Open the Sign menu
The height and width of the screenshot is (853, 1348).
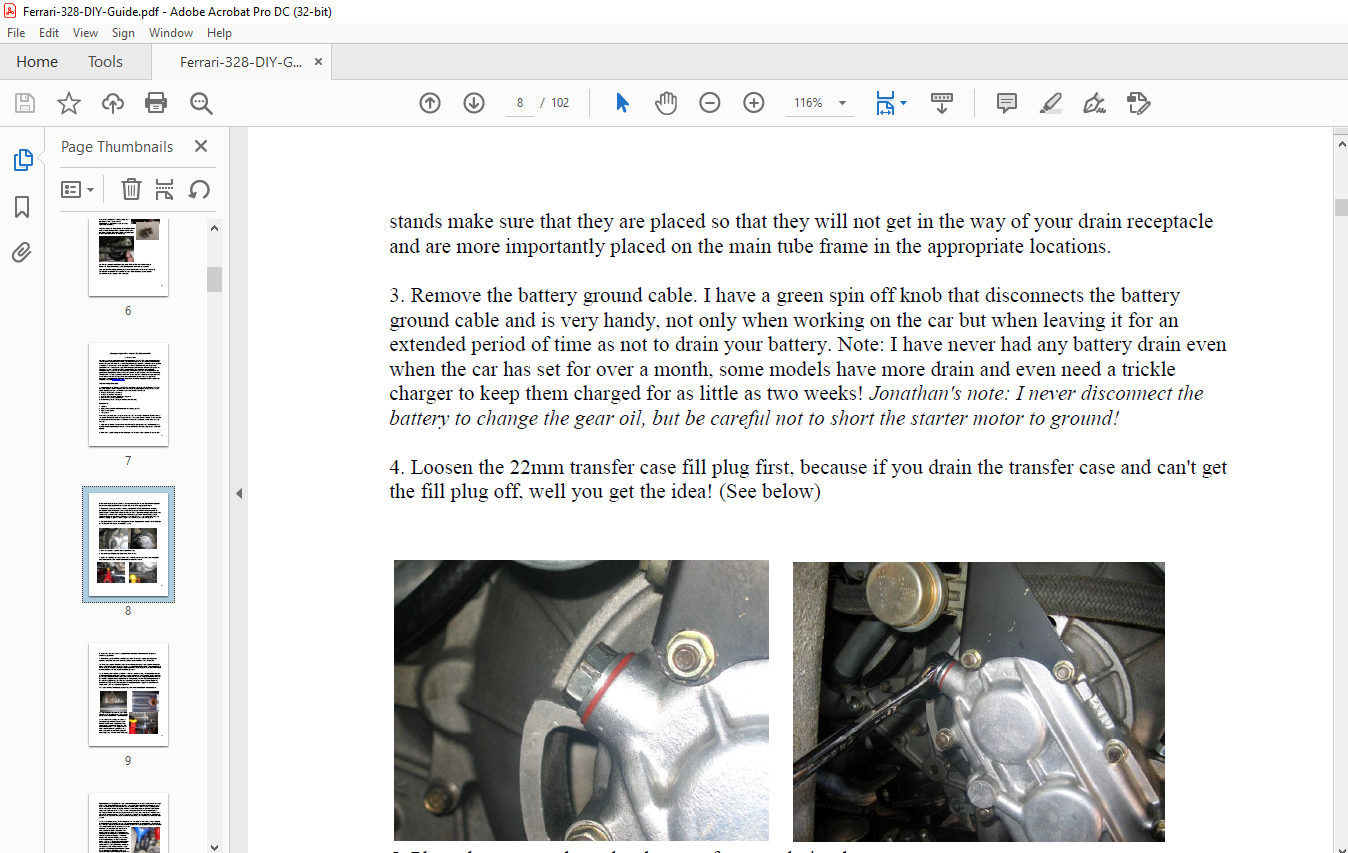[123, 33]
